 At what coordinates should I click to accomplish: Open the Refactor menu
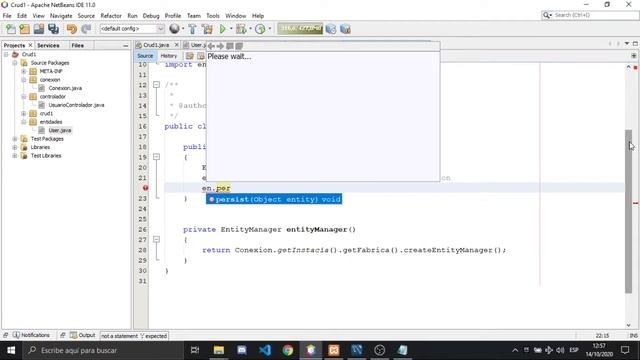point(111,16)
